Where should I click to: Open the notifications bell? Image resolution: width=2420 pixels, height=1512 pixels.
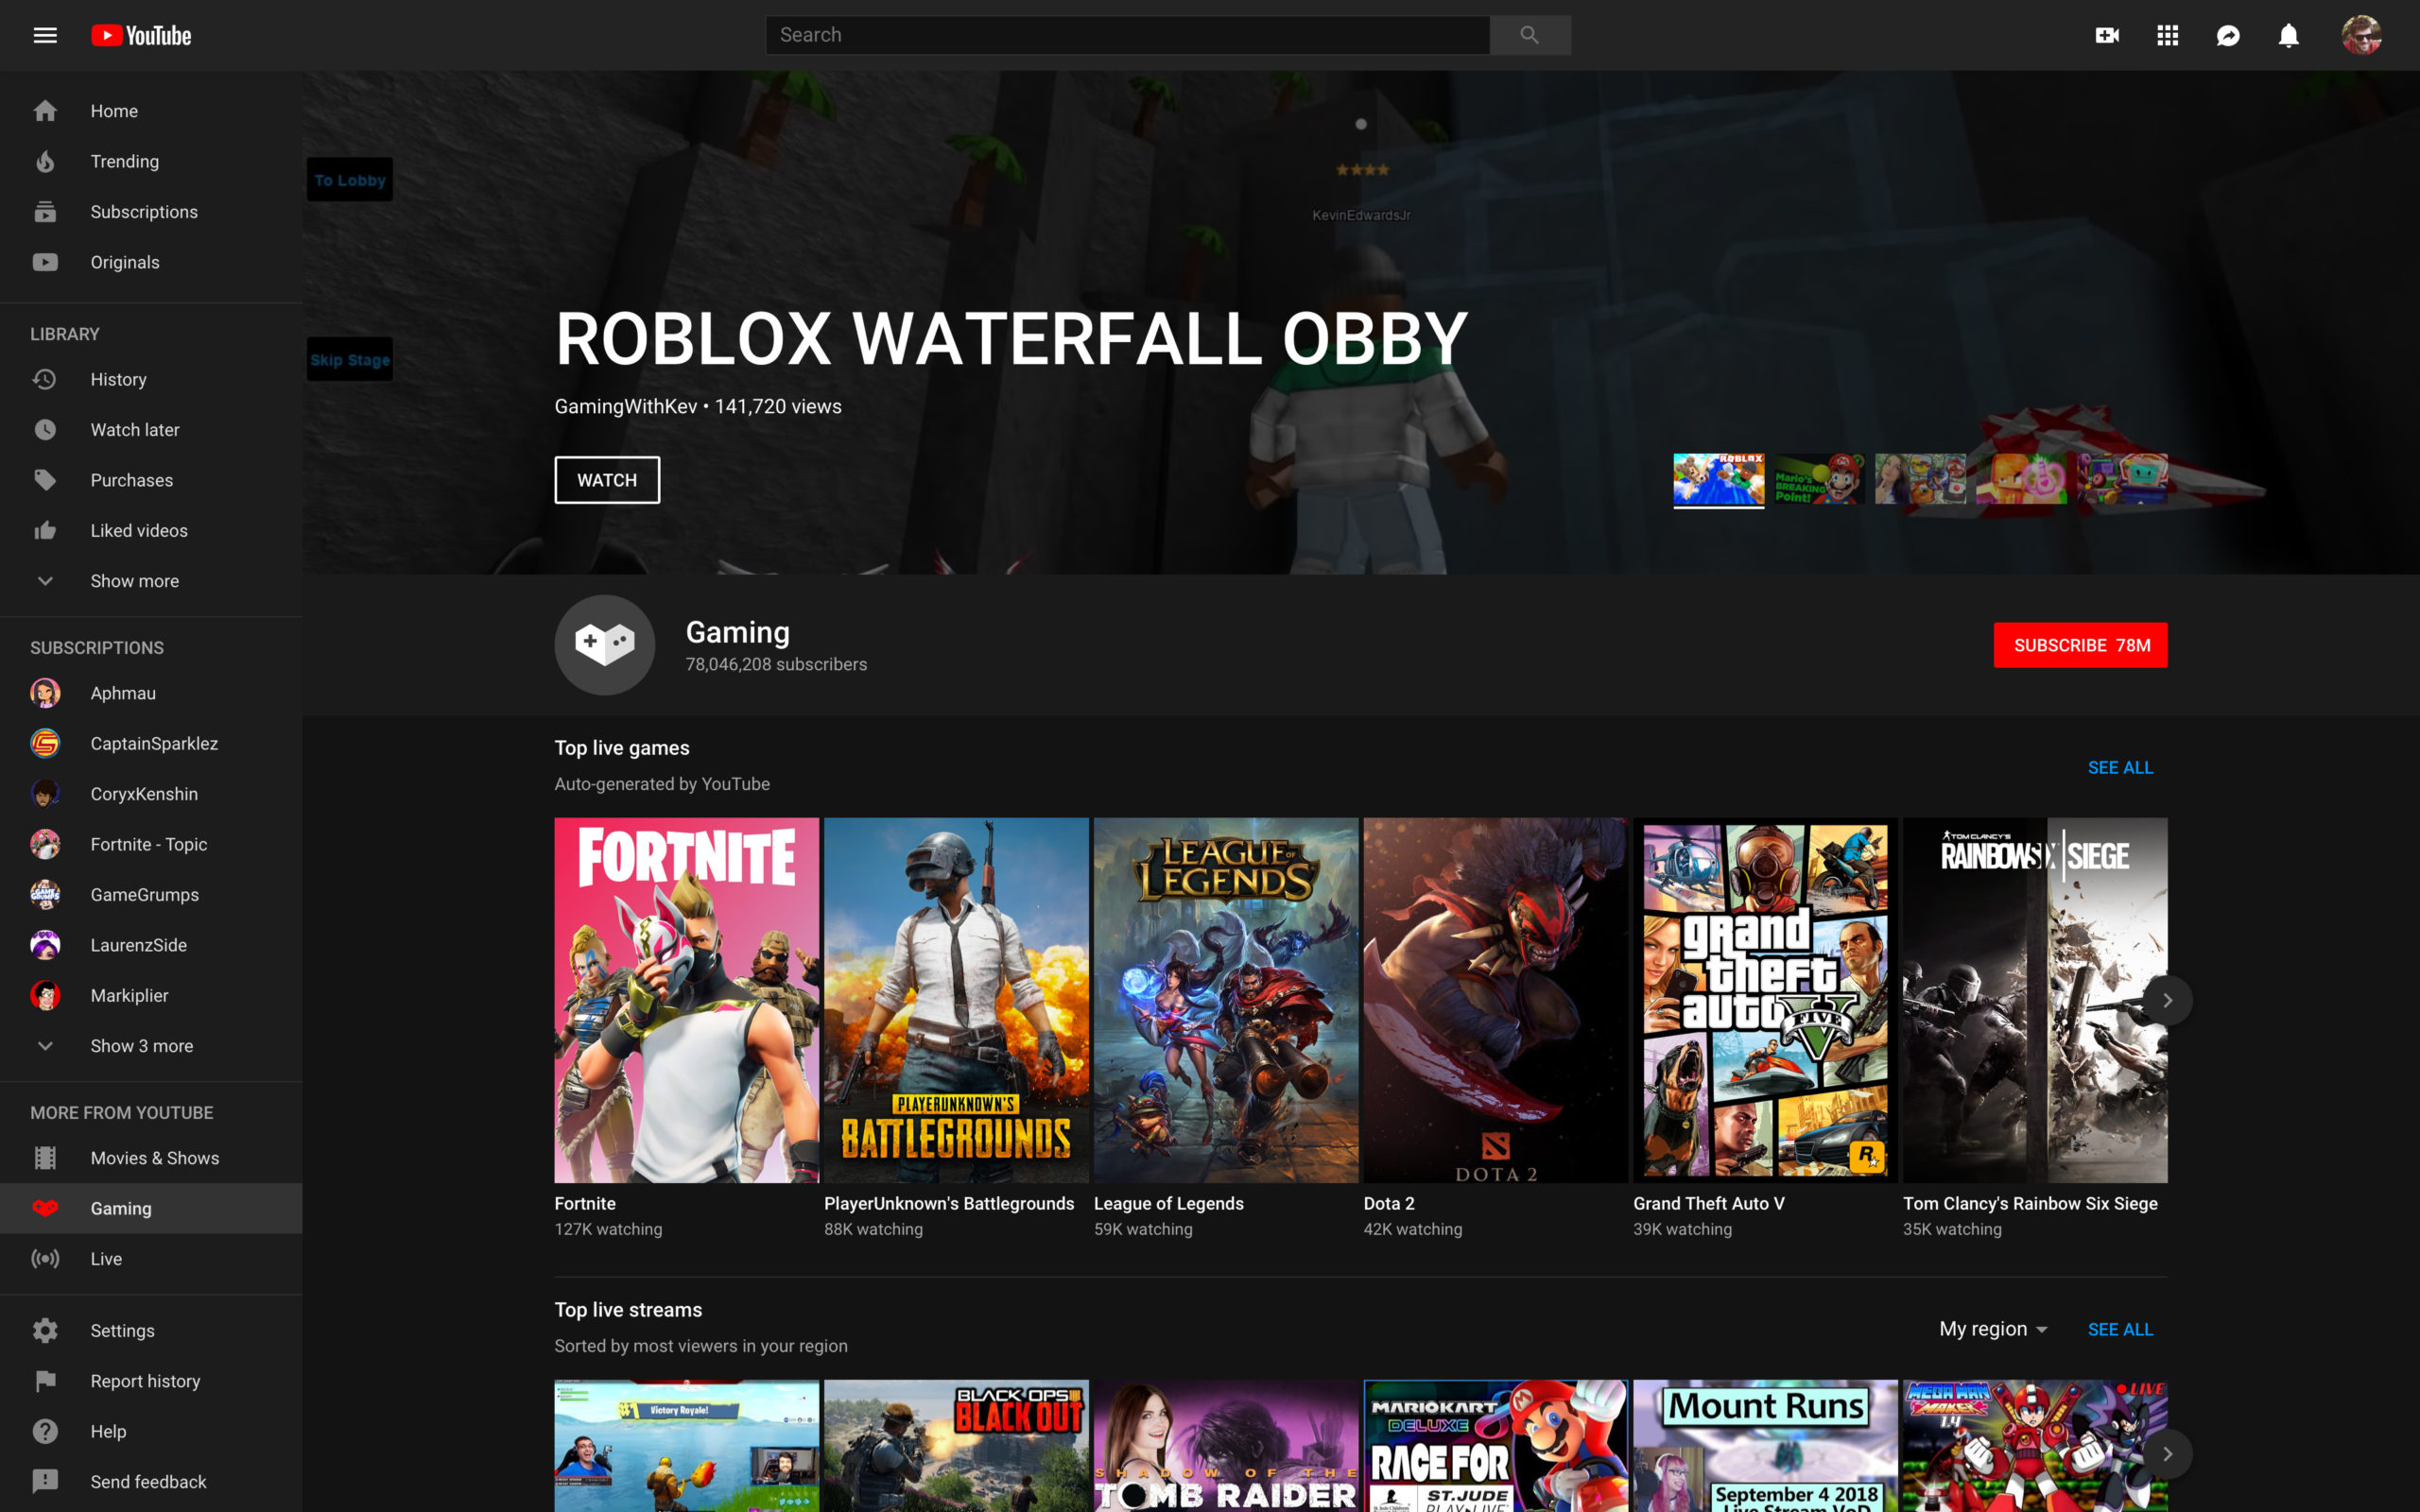[x=2288, y=35]
